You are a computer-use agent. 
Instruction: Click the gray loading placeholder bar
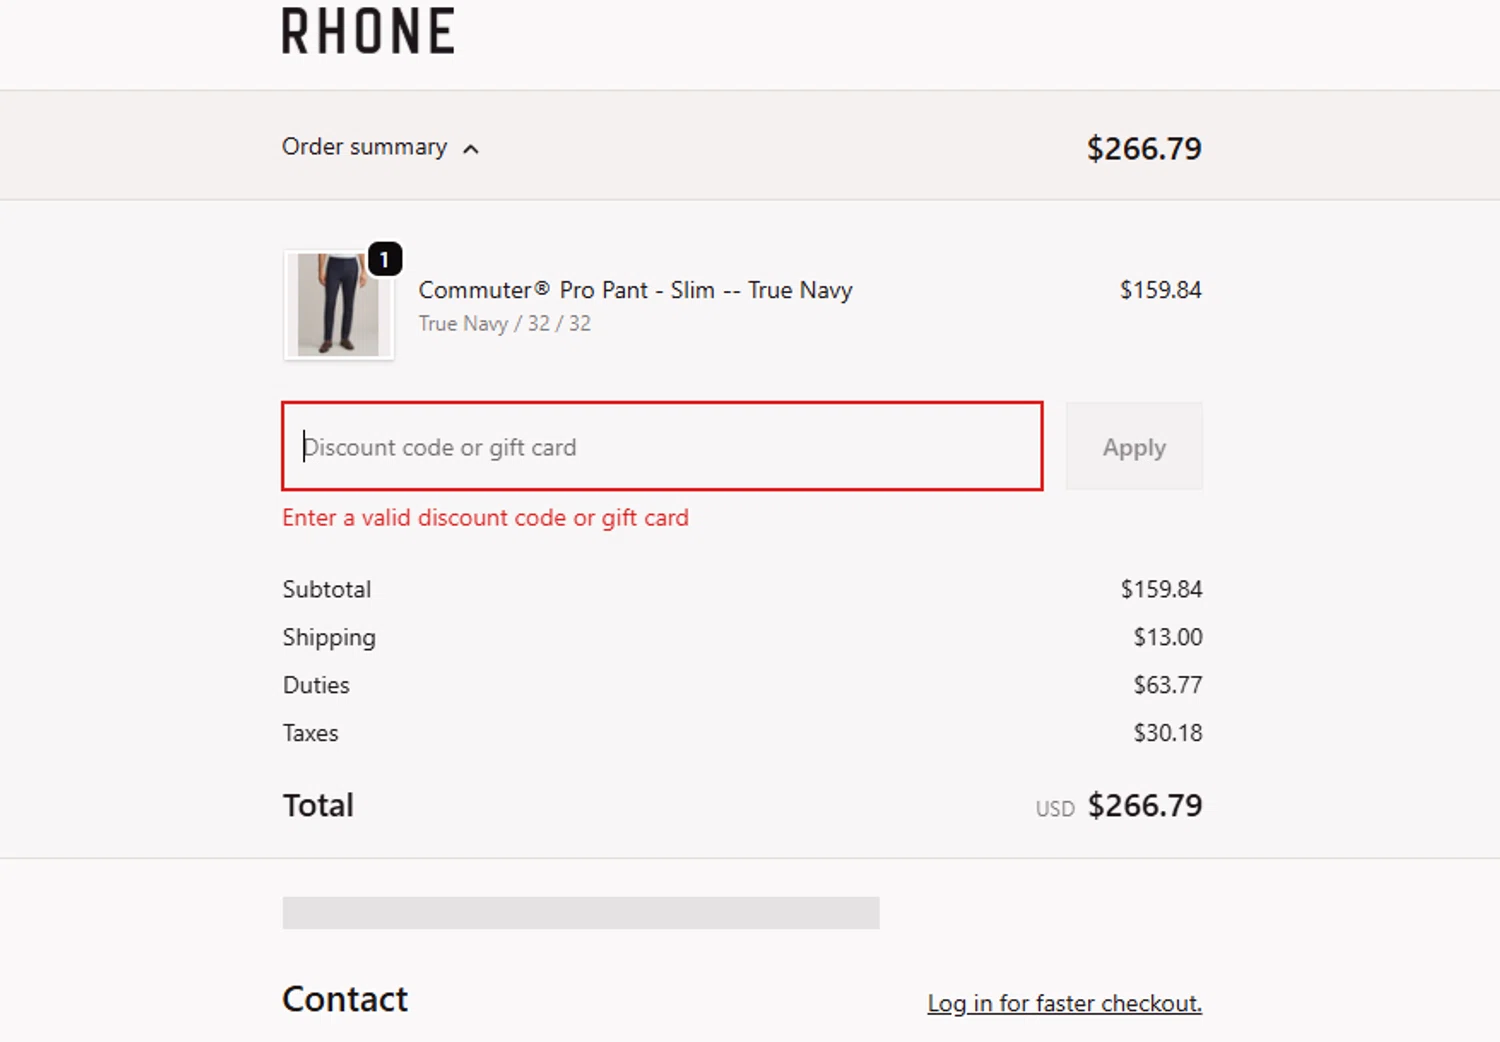[x=581, y=913]
